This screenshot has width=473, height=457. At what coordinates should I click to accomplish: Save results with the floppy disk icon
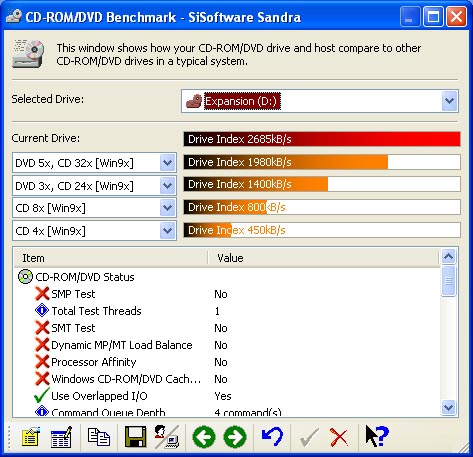pos(135,436)
